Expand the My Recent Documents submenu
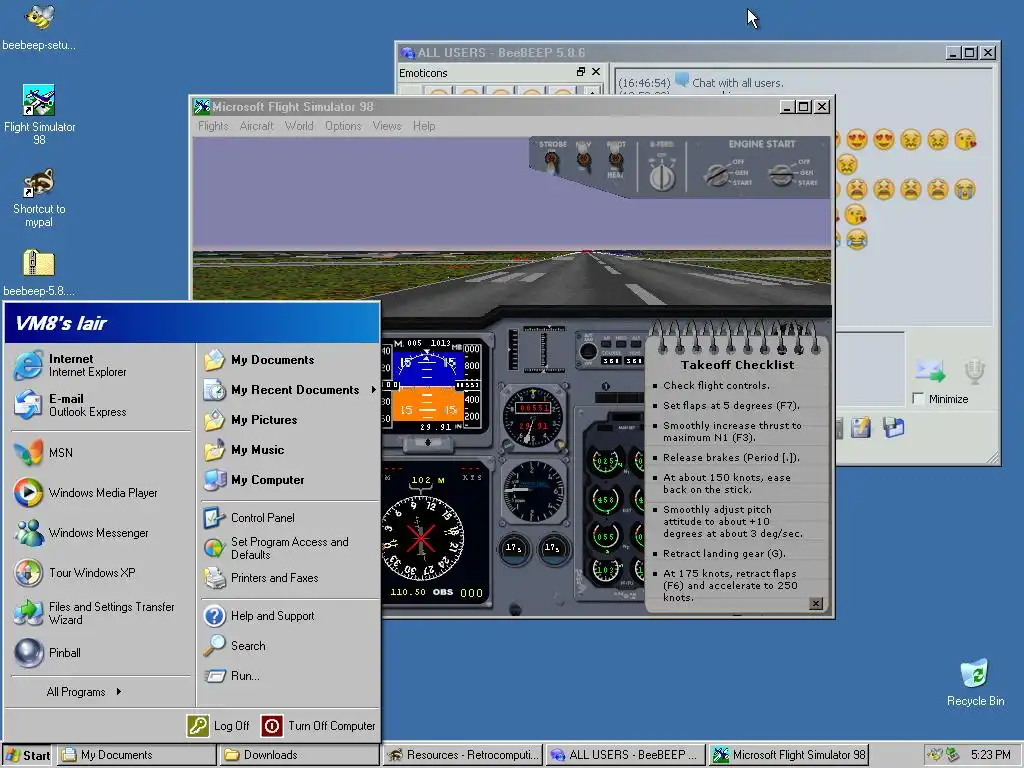1024x768 pixels. (290, 390)
